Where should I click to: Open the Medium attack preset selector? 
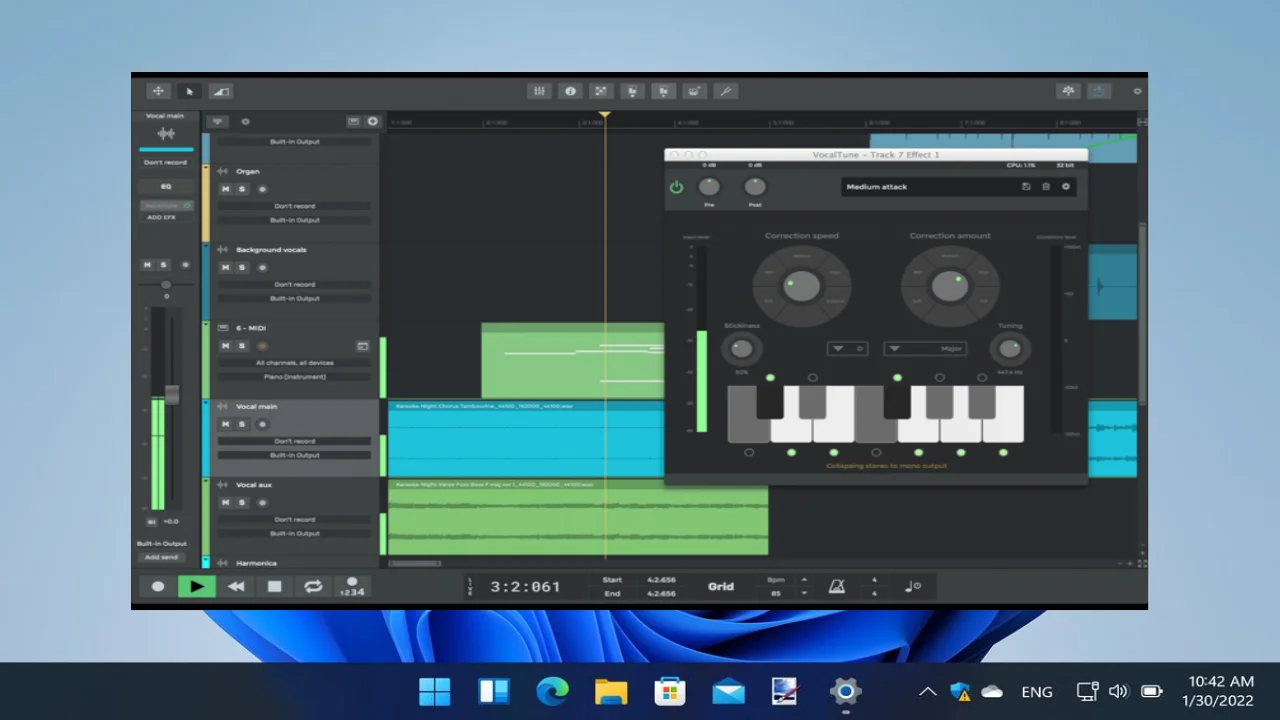(x=927, y=187)
